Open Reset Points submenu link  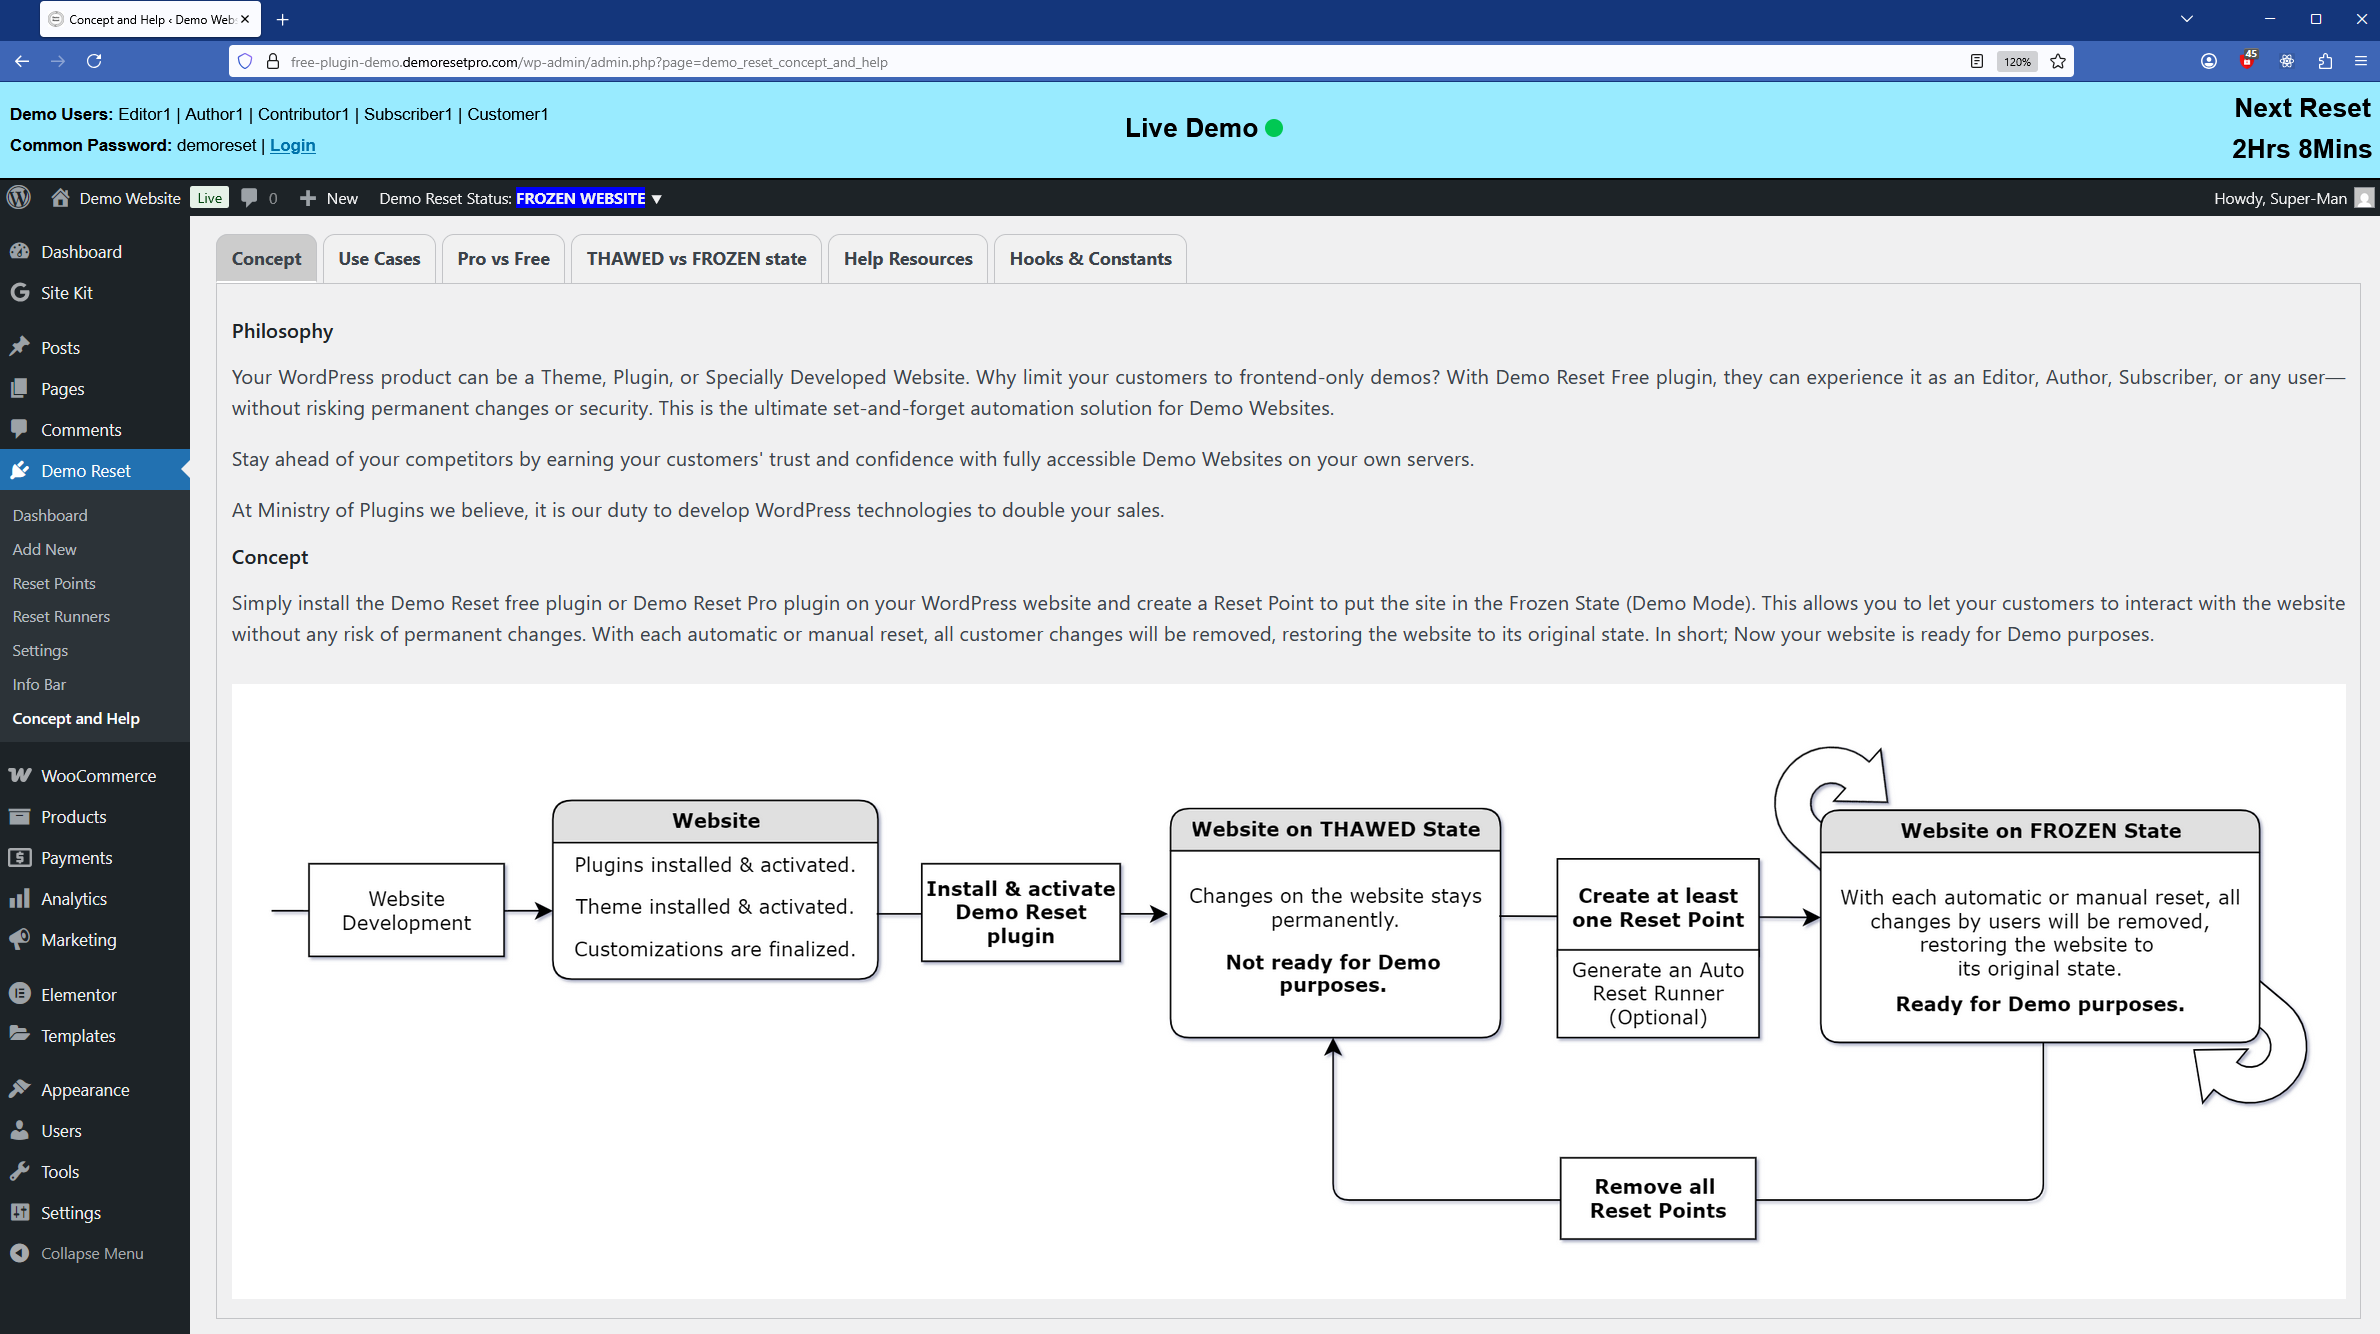54,583
